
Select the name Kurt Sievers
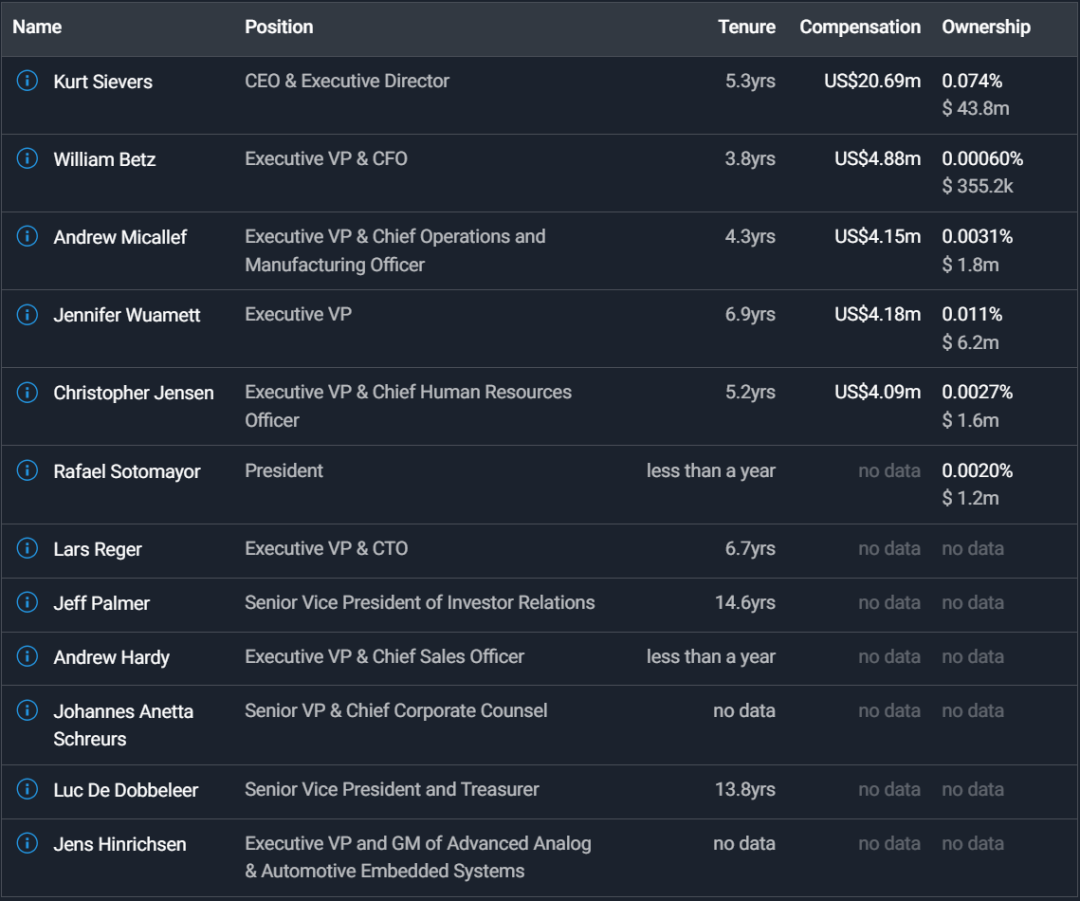[x=103, y=81]
